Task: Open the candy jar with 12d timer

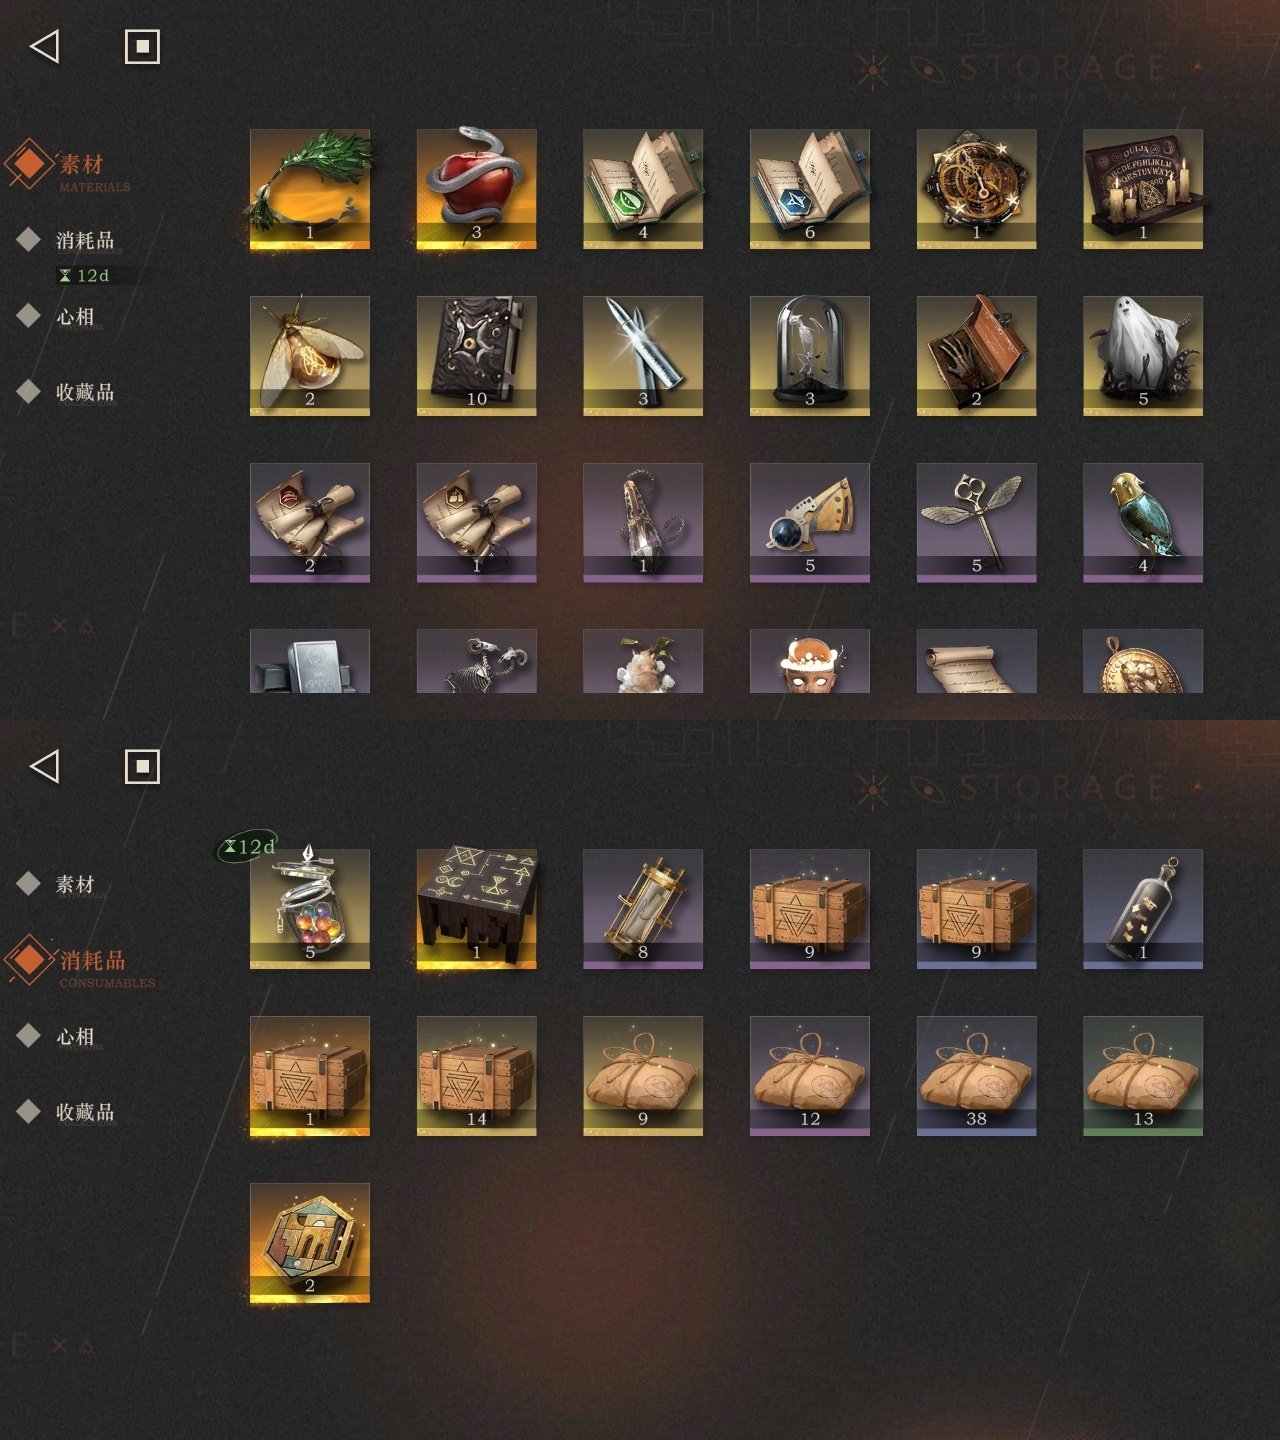Action: 310,910
